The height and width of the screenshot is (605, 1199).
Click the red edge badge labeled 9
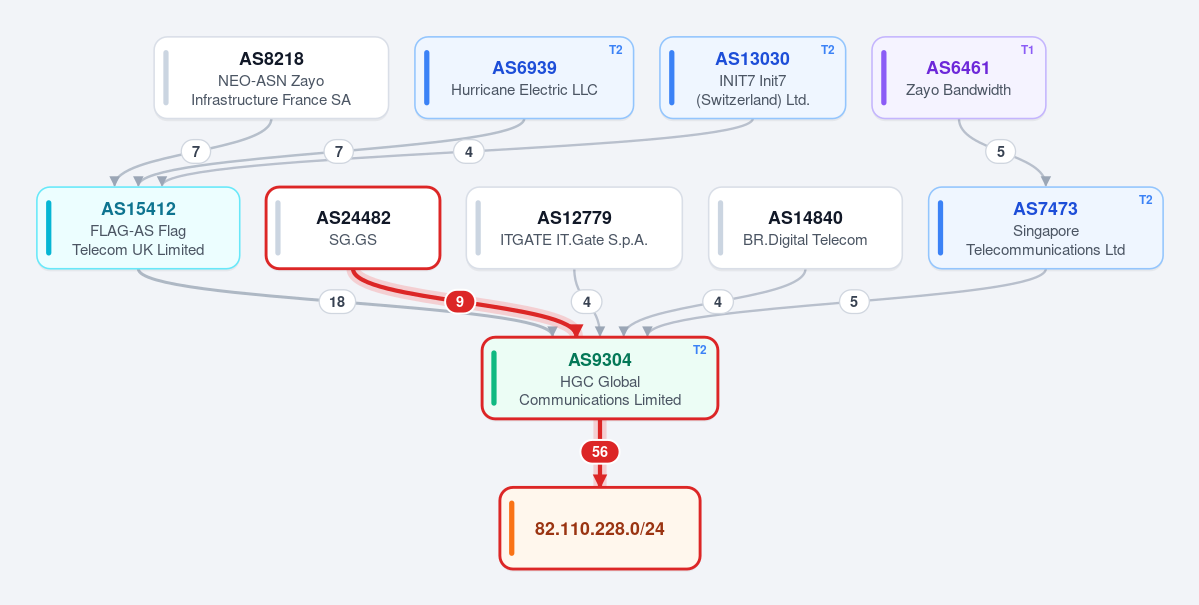[x=460, y=302]
